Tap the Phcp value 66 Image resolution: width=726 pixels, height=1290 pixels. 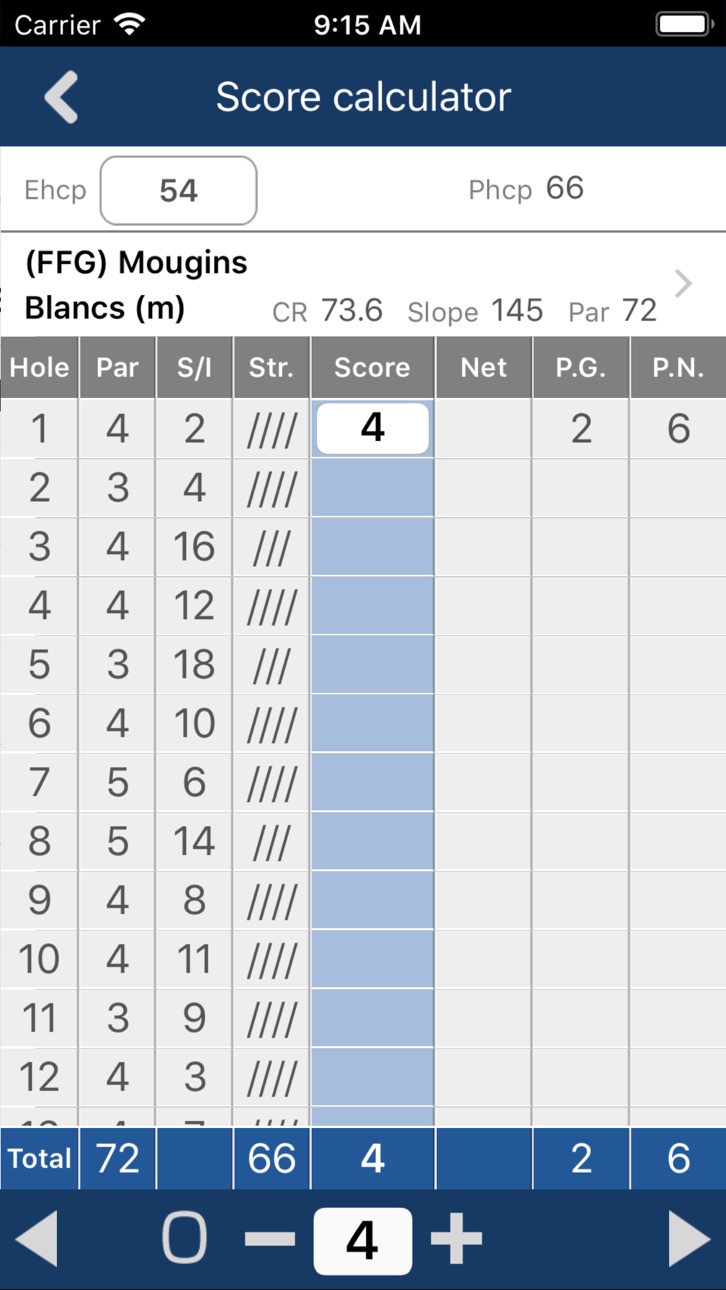565,188
